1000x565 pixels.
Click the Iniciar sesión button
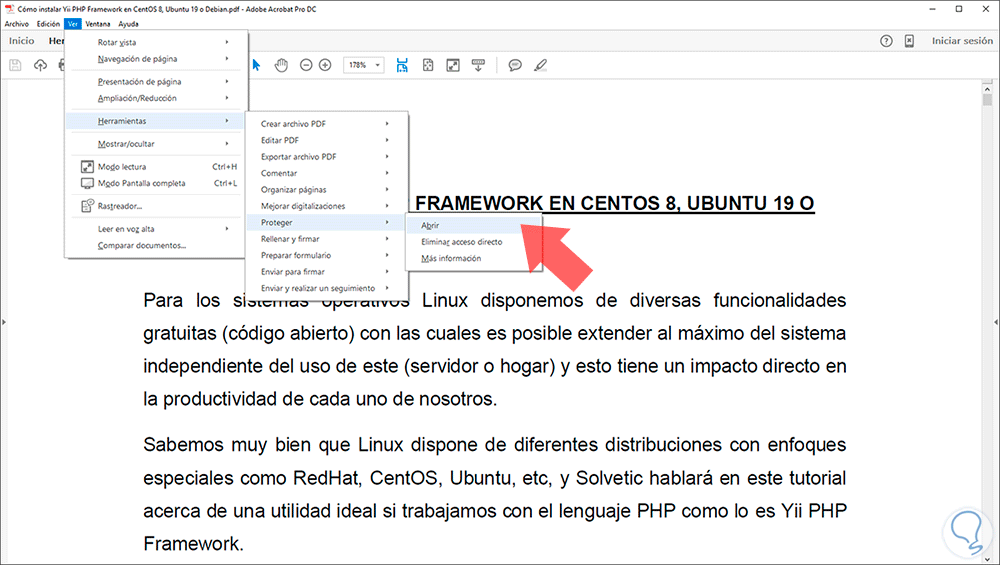coord(962,41)
